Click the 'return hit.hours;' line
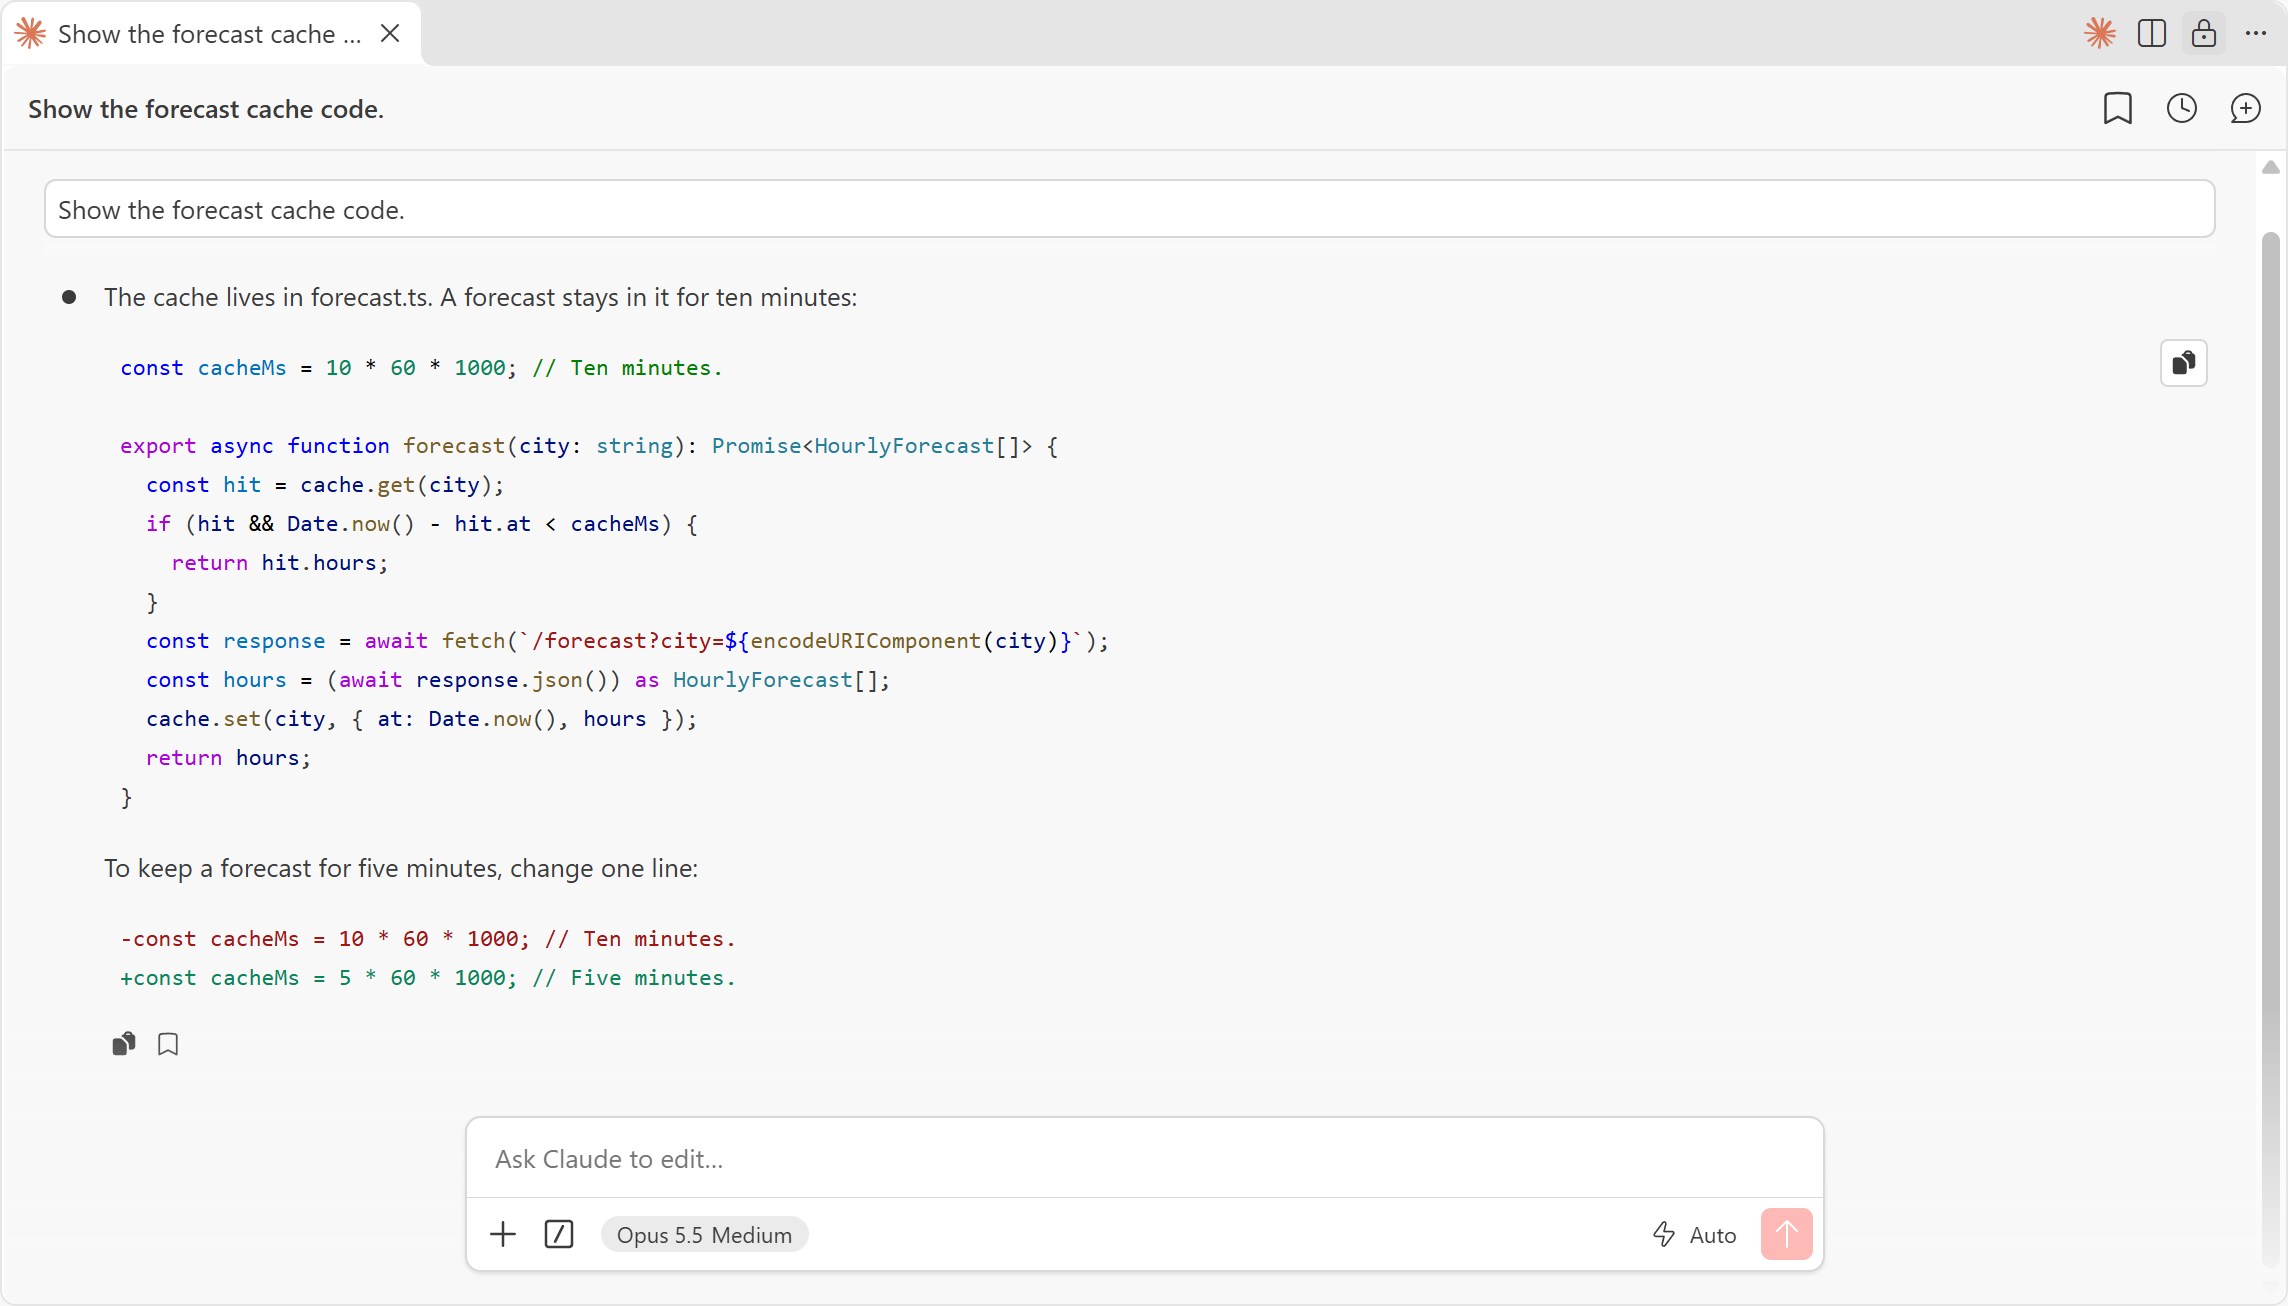Viewport: 2288px width, 1306px height. point(280,563)
